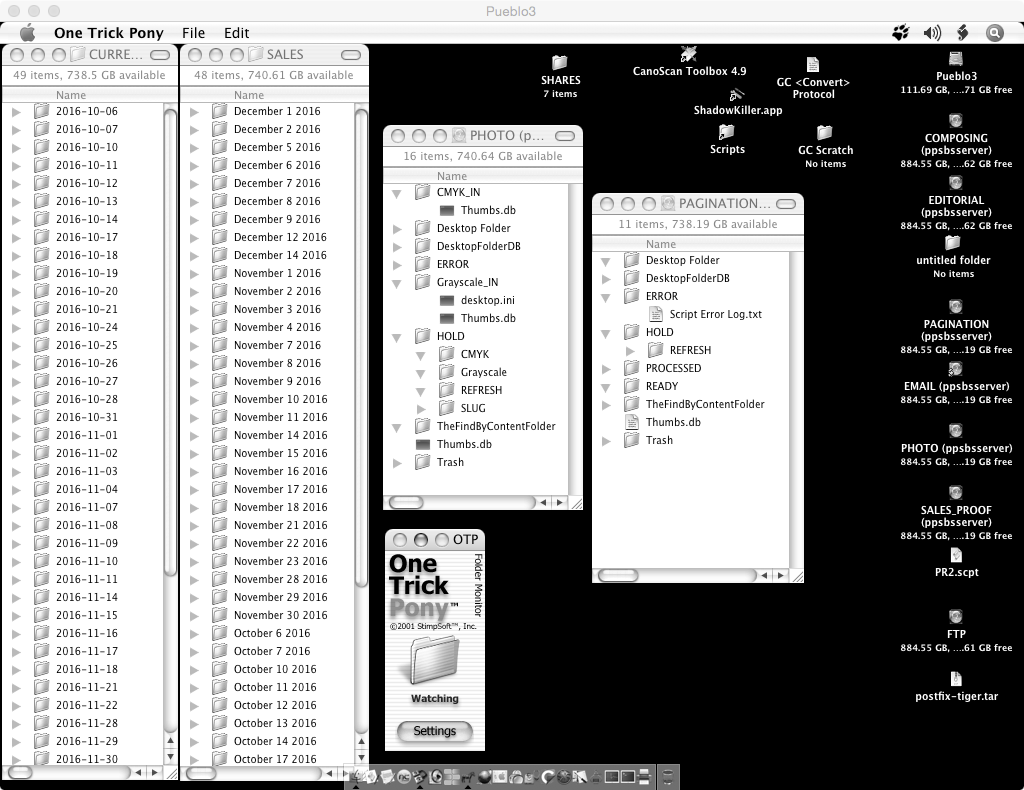Open the SHARES folder on the desktop

pyautogui.click(x=560, y=63)
